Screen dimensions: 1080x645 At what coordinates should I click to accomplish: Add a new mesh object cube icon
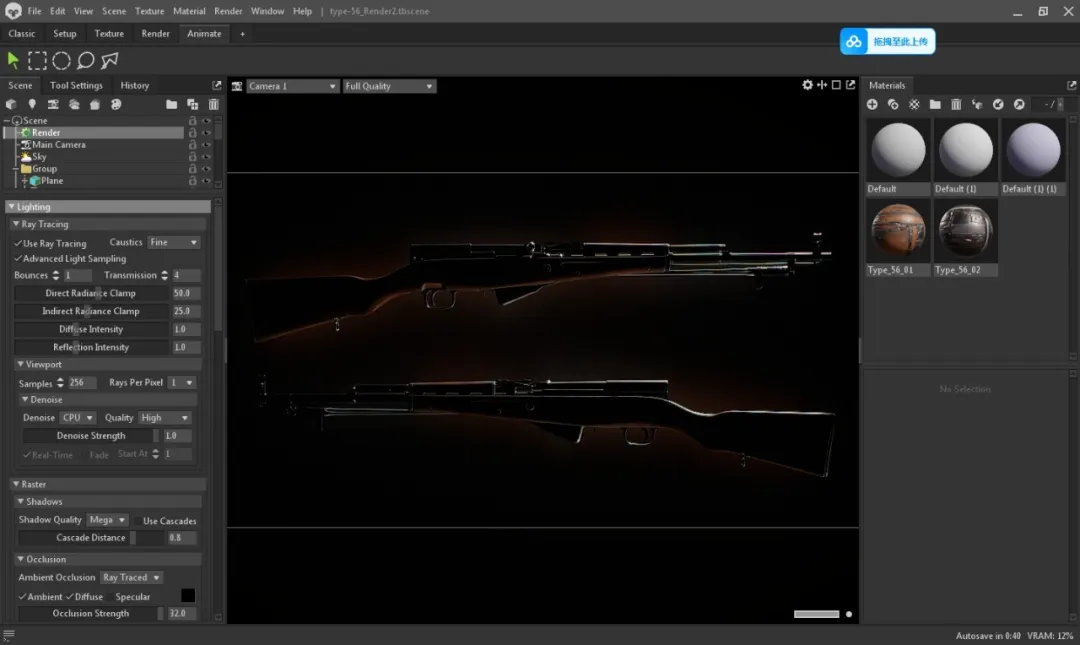(11, 104)
